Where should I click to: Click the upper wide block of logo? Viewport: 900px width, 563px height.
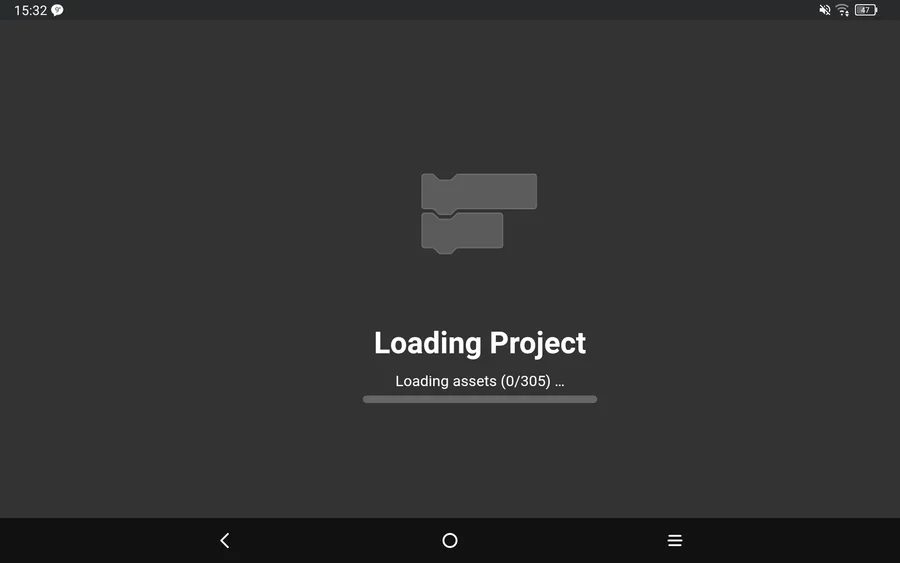pyautogui.click(x=479, y=192)
